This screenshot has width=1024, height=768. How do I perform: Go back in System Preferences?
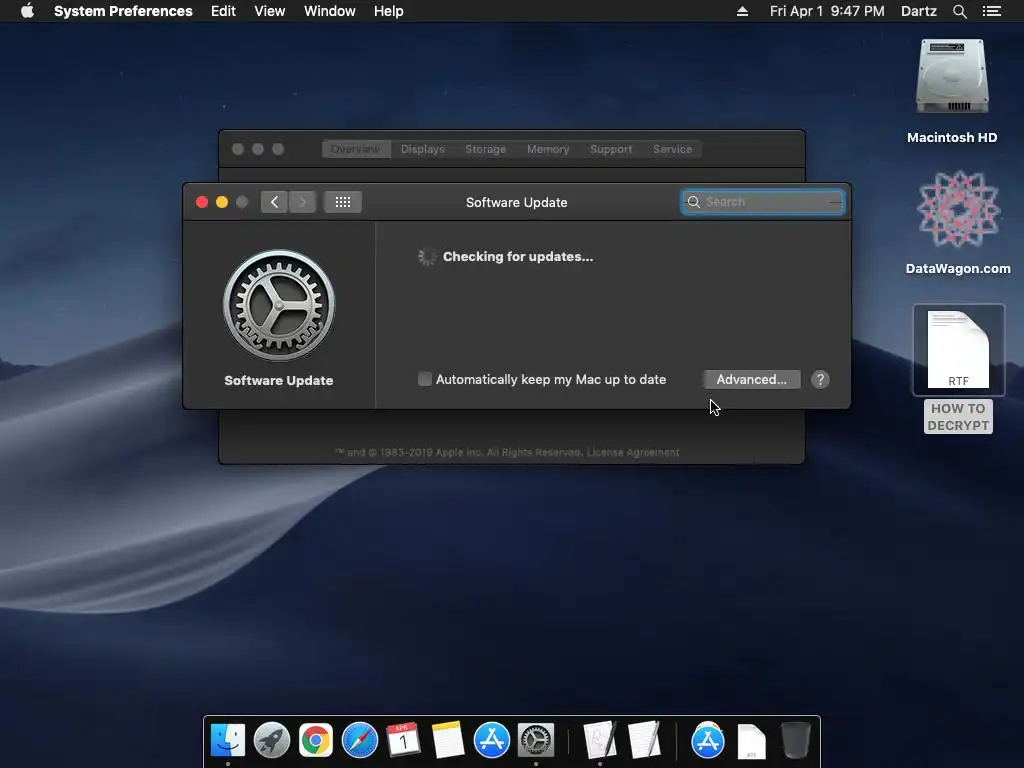[274, 202]
